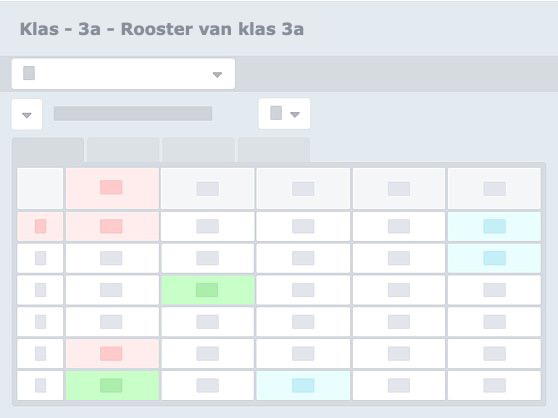Click the last day header of the timetable

pos(494,188)
